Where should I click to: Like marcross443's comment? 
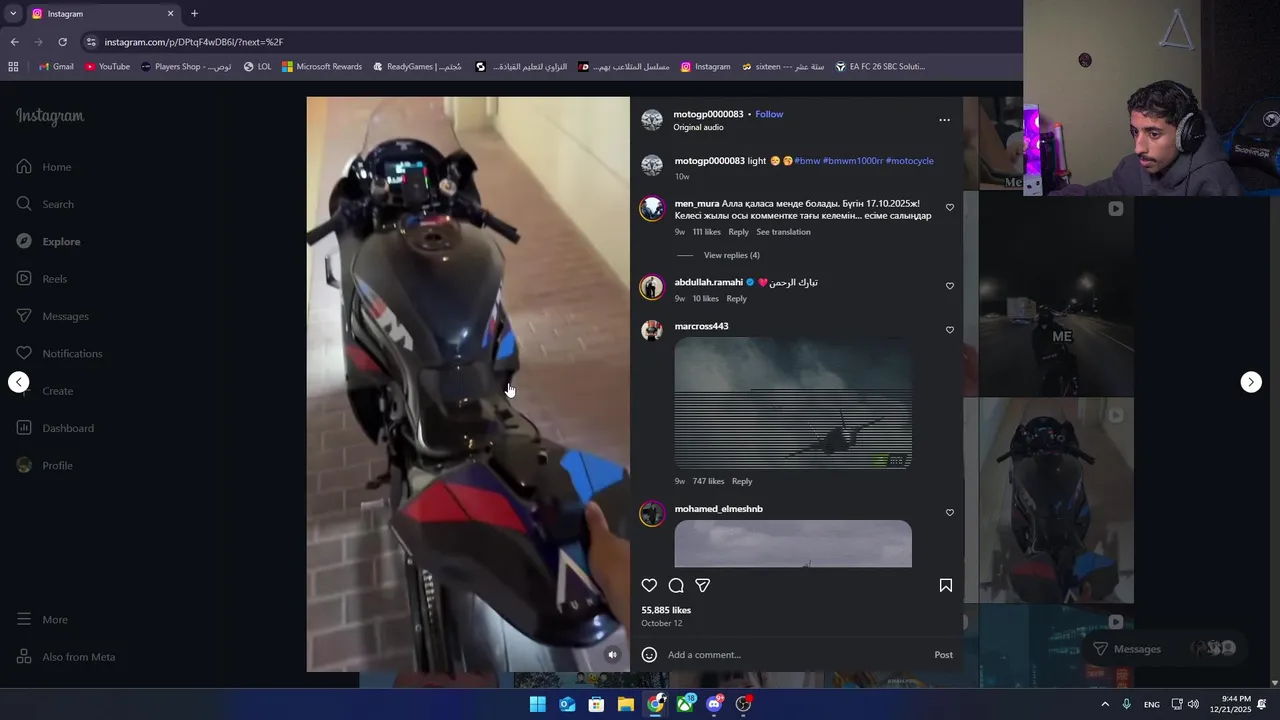tap(950, 330)
